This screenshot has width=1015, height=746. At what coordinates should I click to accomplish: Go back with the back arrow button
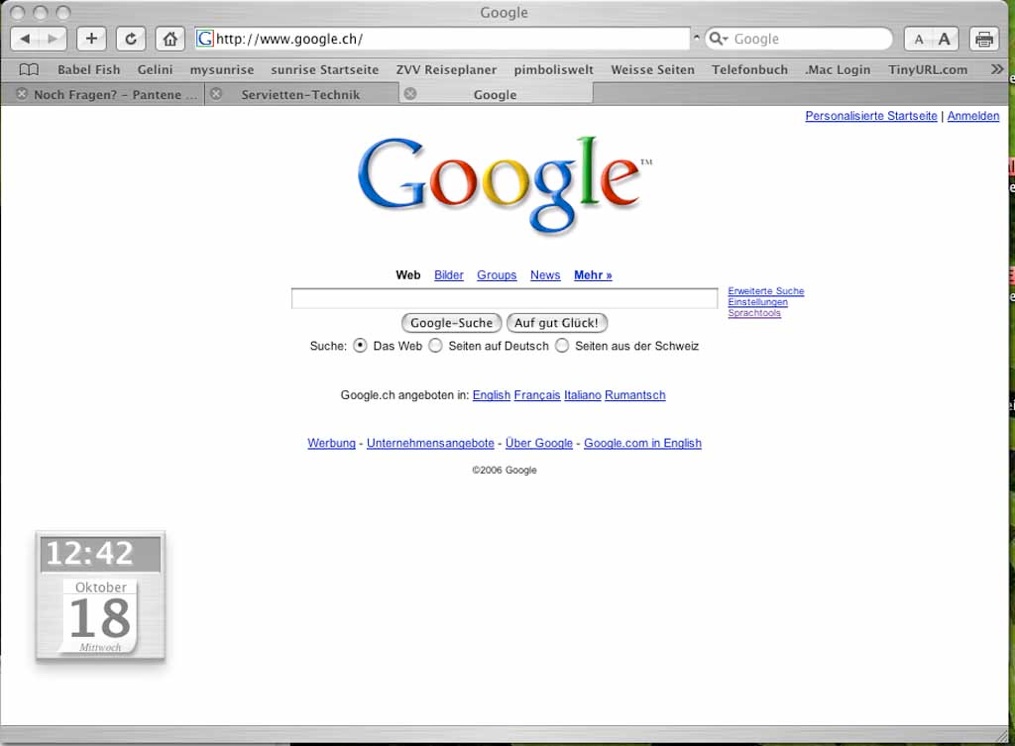coord(26,39)
